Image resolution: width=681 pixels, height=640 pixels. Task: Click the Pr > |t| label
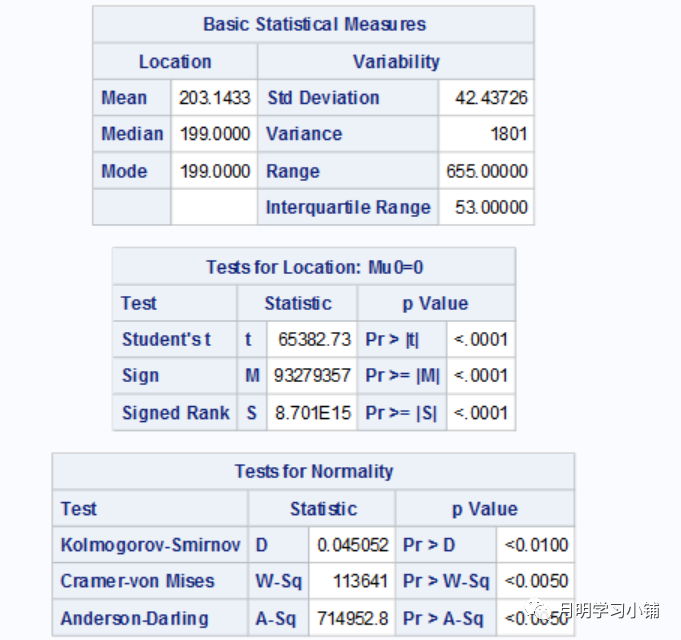click(392, 339)
